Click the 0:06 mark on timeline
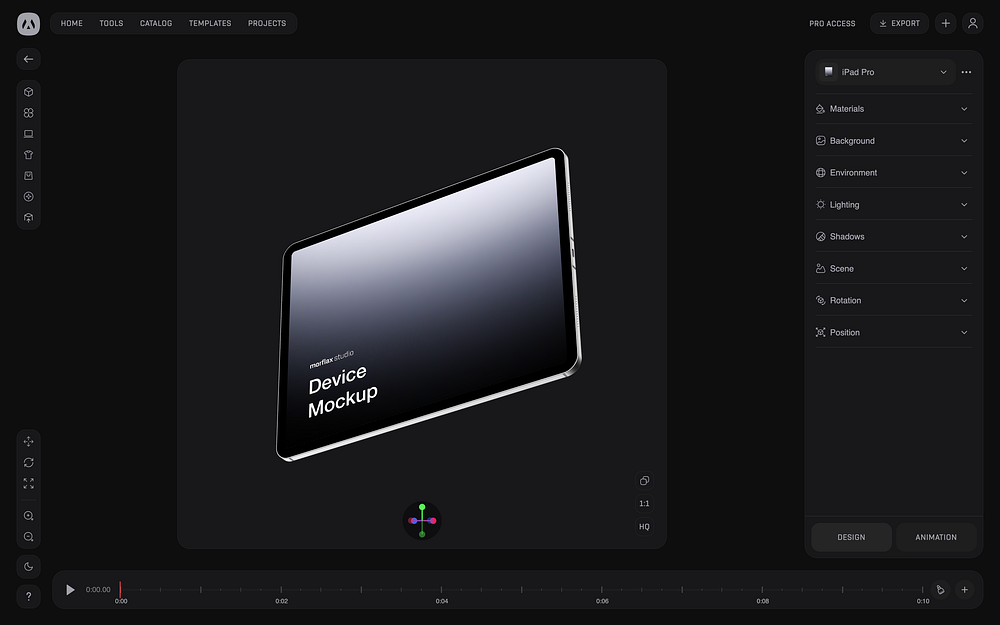Screen dimensions: 1000x625 [602, 601]
